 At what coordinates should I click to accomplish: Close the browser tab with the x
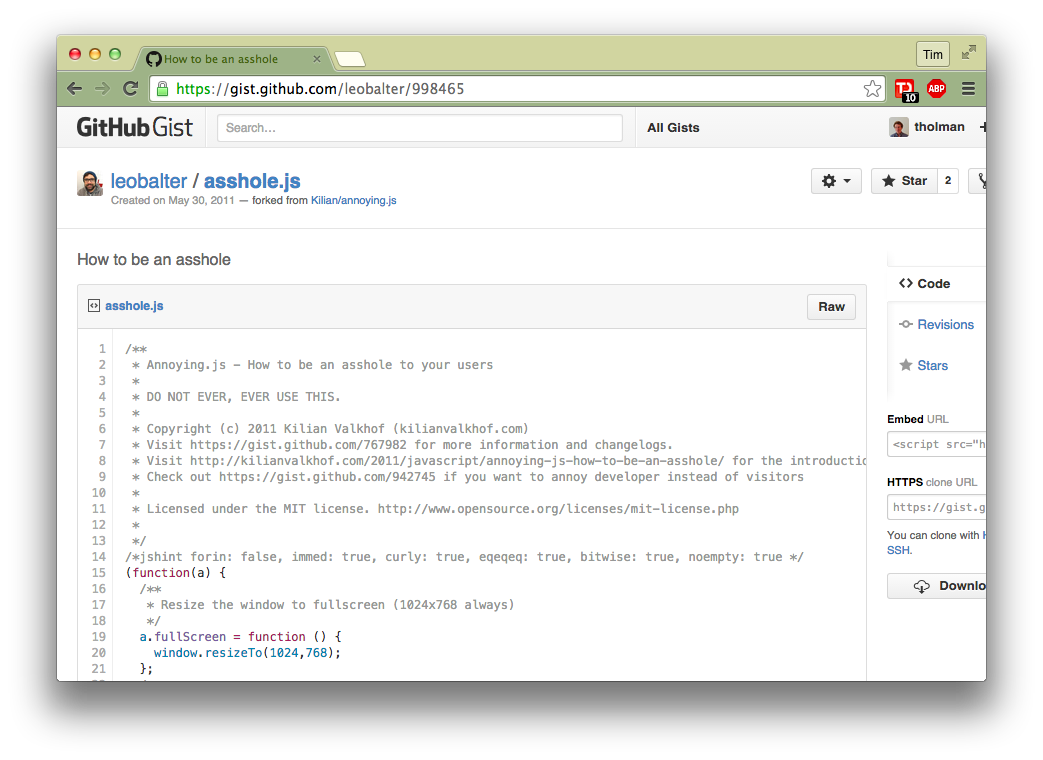(317, 59)
